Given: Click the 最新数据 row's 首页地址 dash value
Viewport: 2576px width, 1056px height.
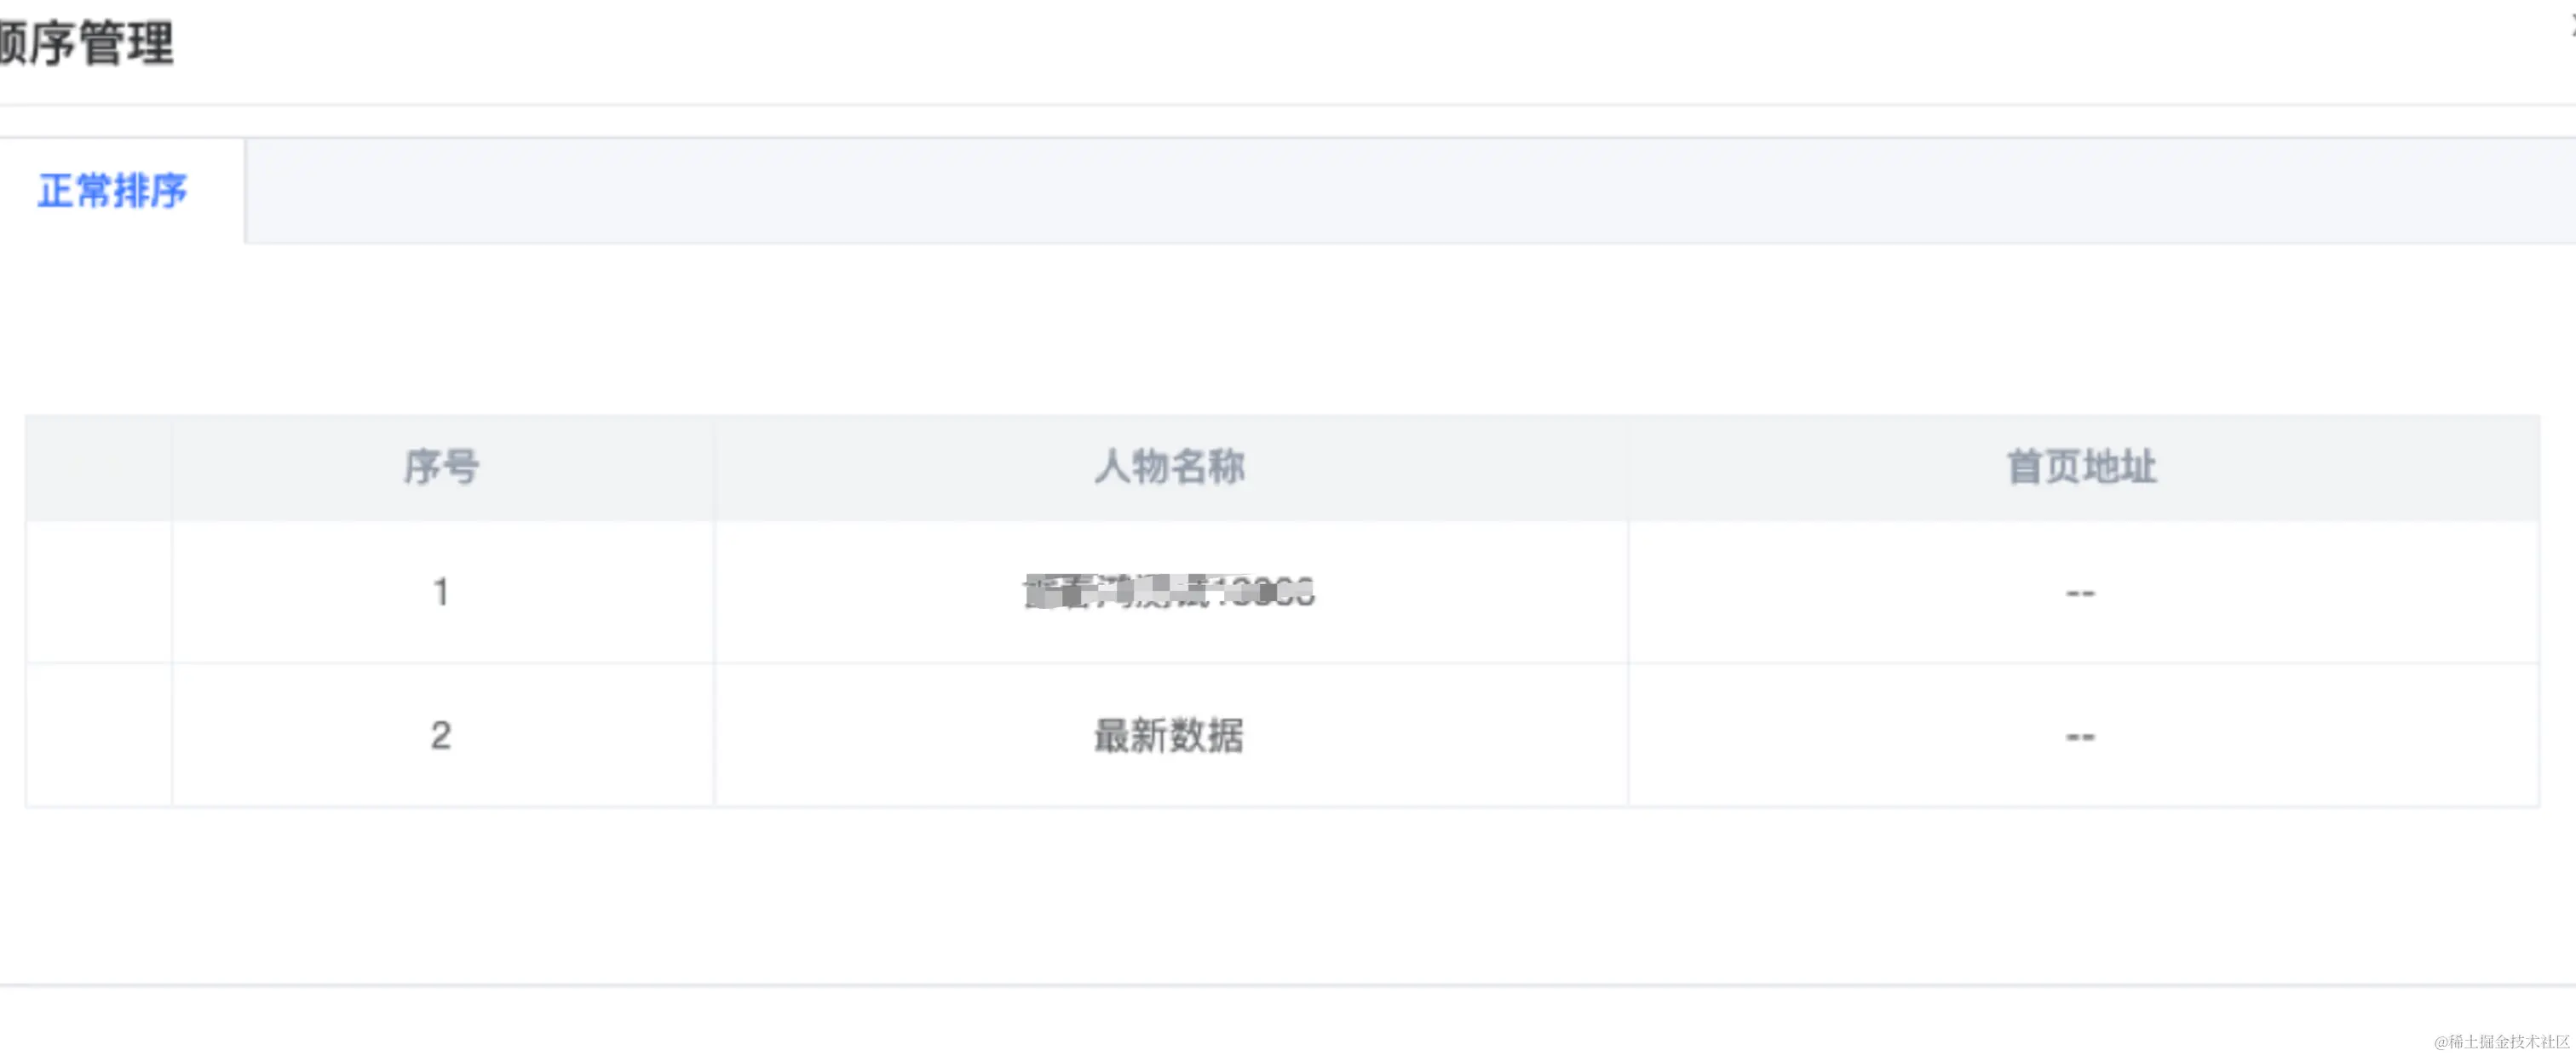Looking at the screenshot, I should 2081,737.
